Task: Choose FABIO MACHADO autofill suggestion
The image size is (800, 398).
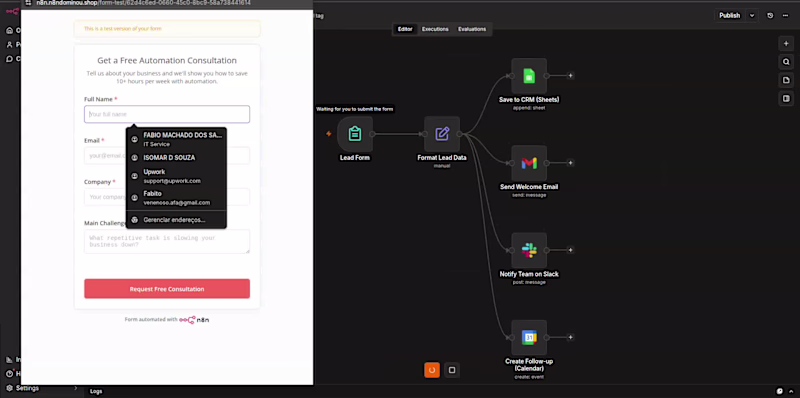Action: (176, 139)
